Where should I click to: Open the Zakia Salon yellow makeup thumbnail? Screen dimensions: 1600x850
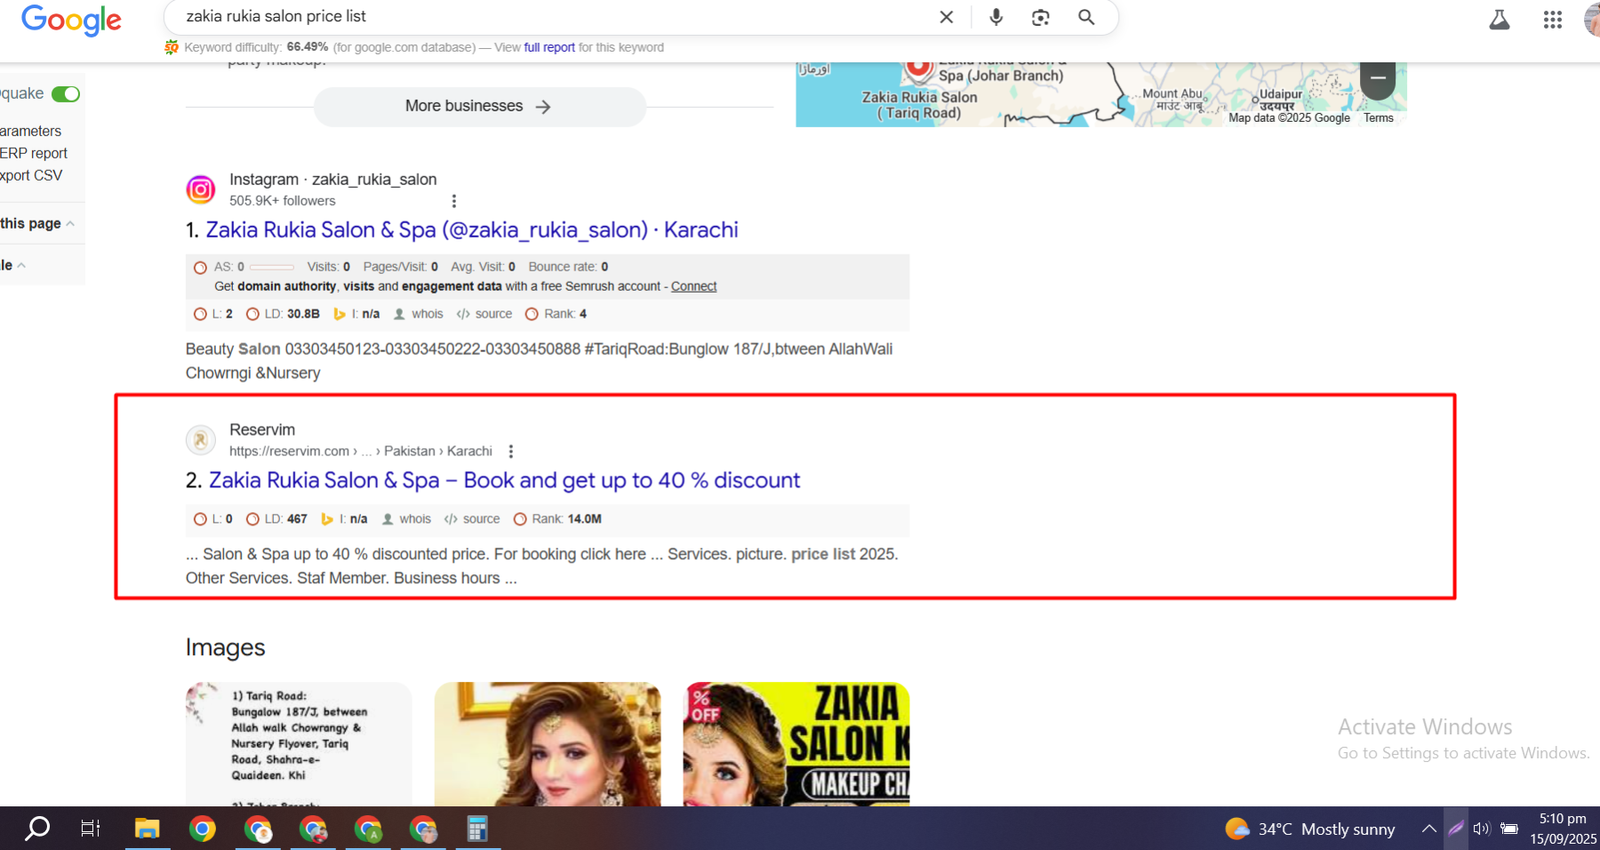click(796, 744)
